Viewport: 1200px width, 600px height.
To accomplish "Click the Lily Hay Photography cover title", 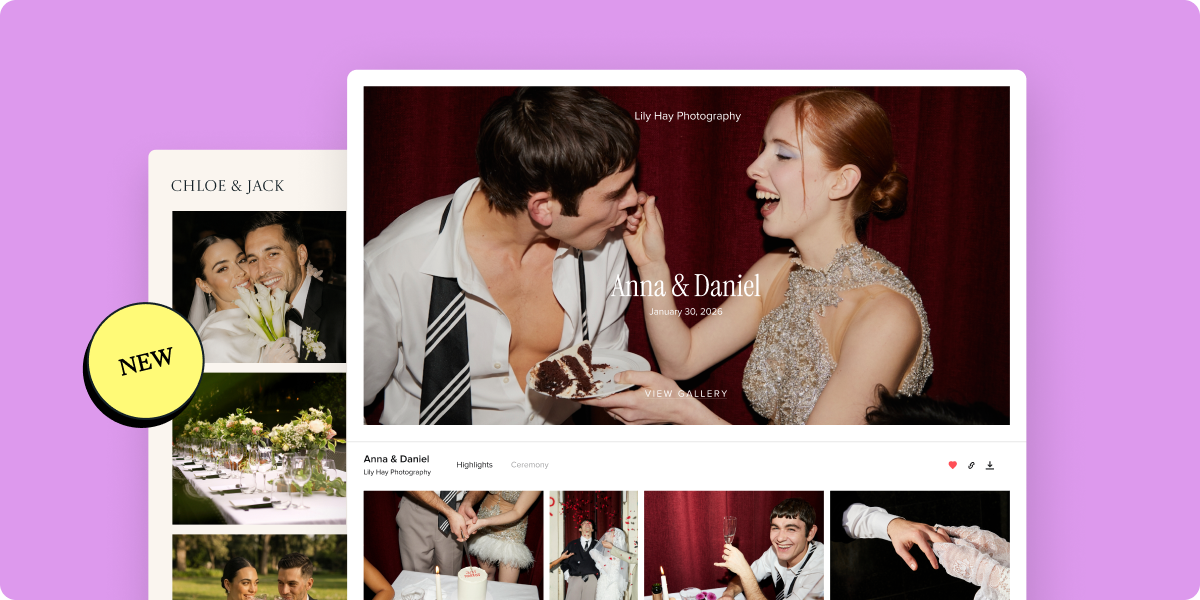I will [688, 116].
